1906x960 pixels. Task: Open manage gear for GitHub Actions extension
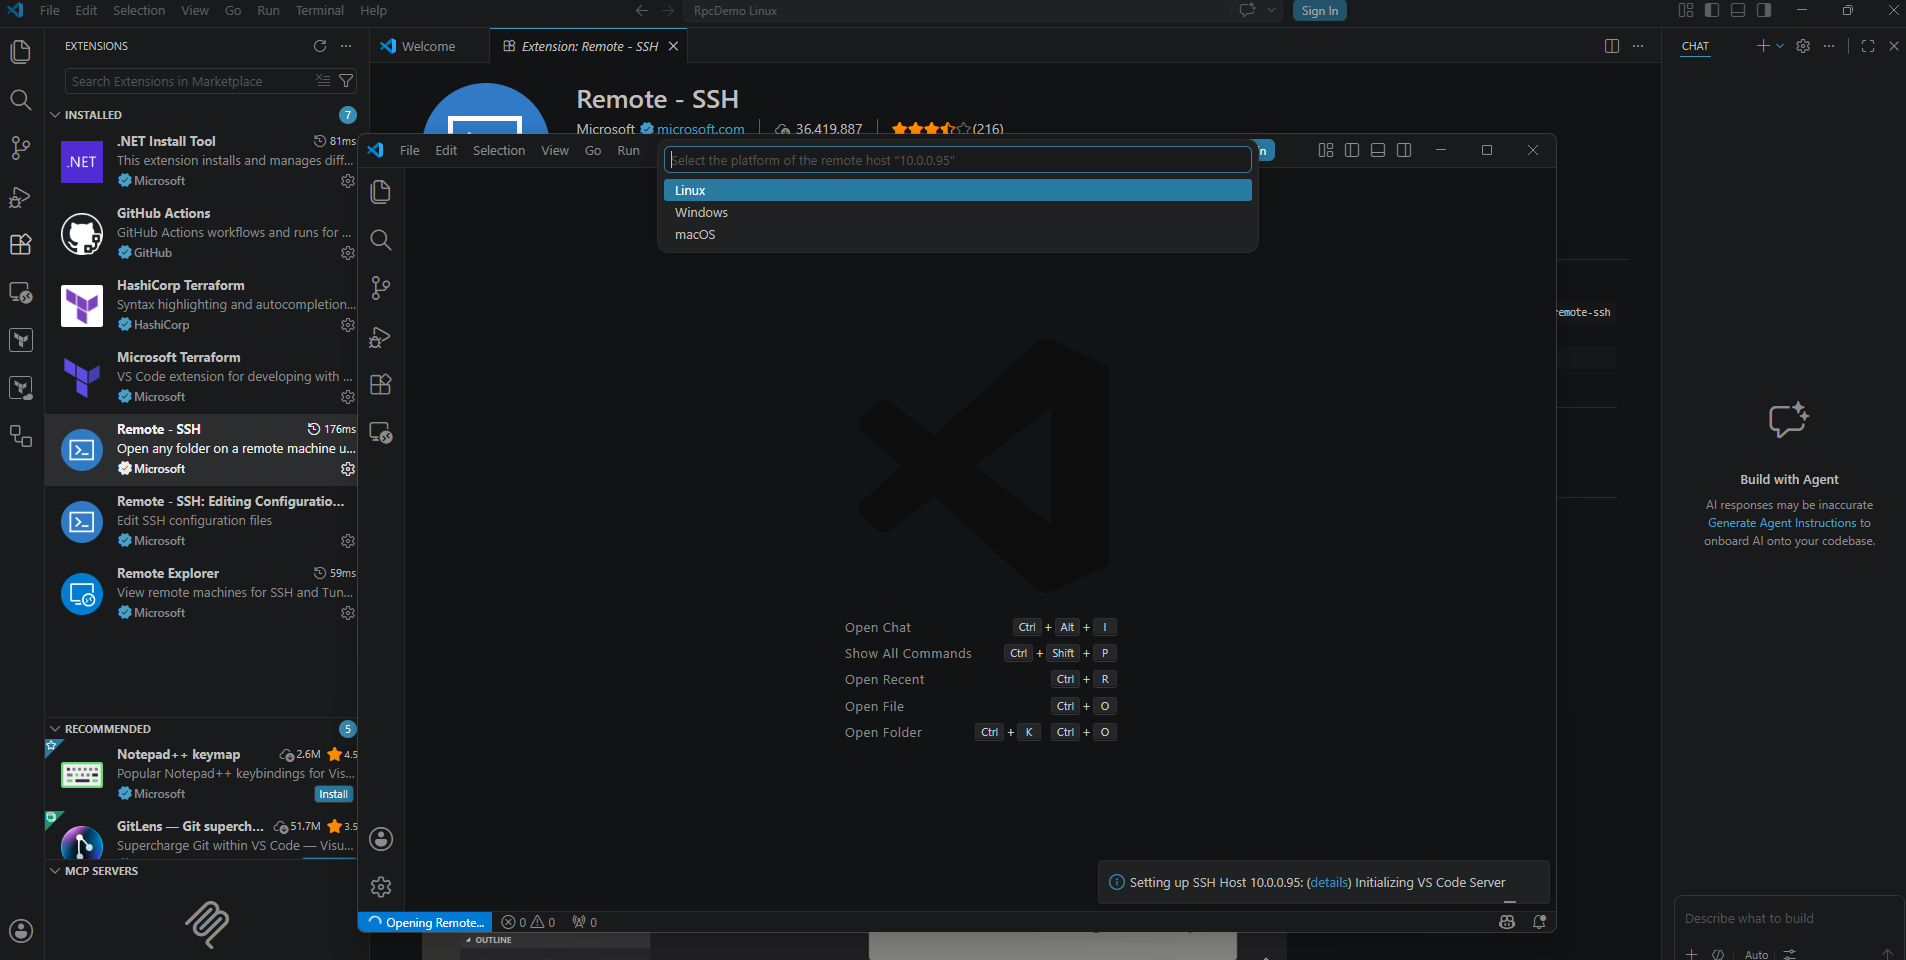[x=348, y=253]
